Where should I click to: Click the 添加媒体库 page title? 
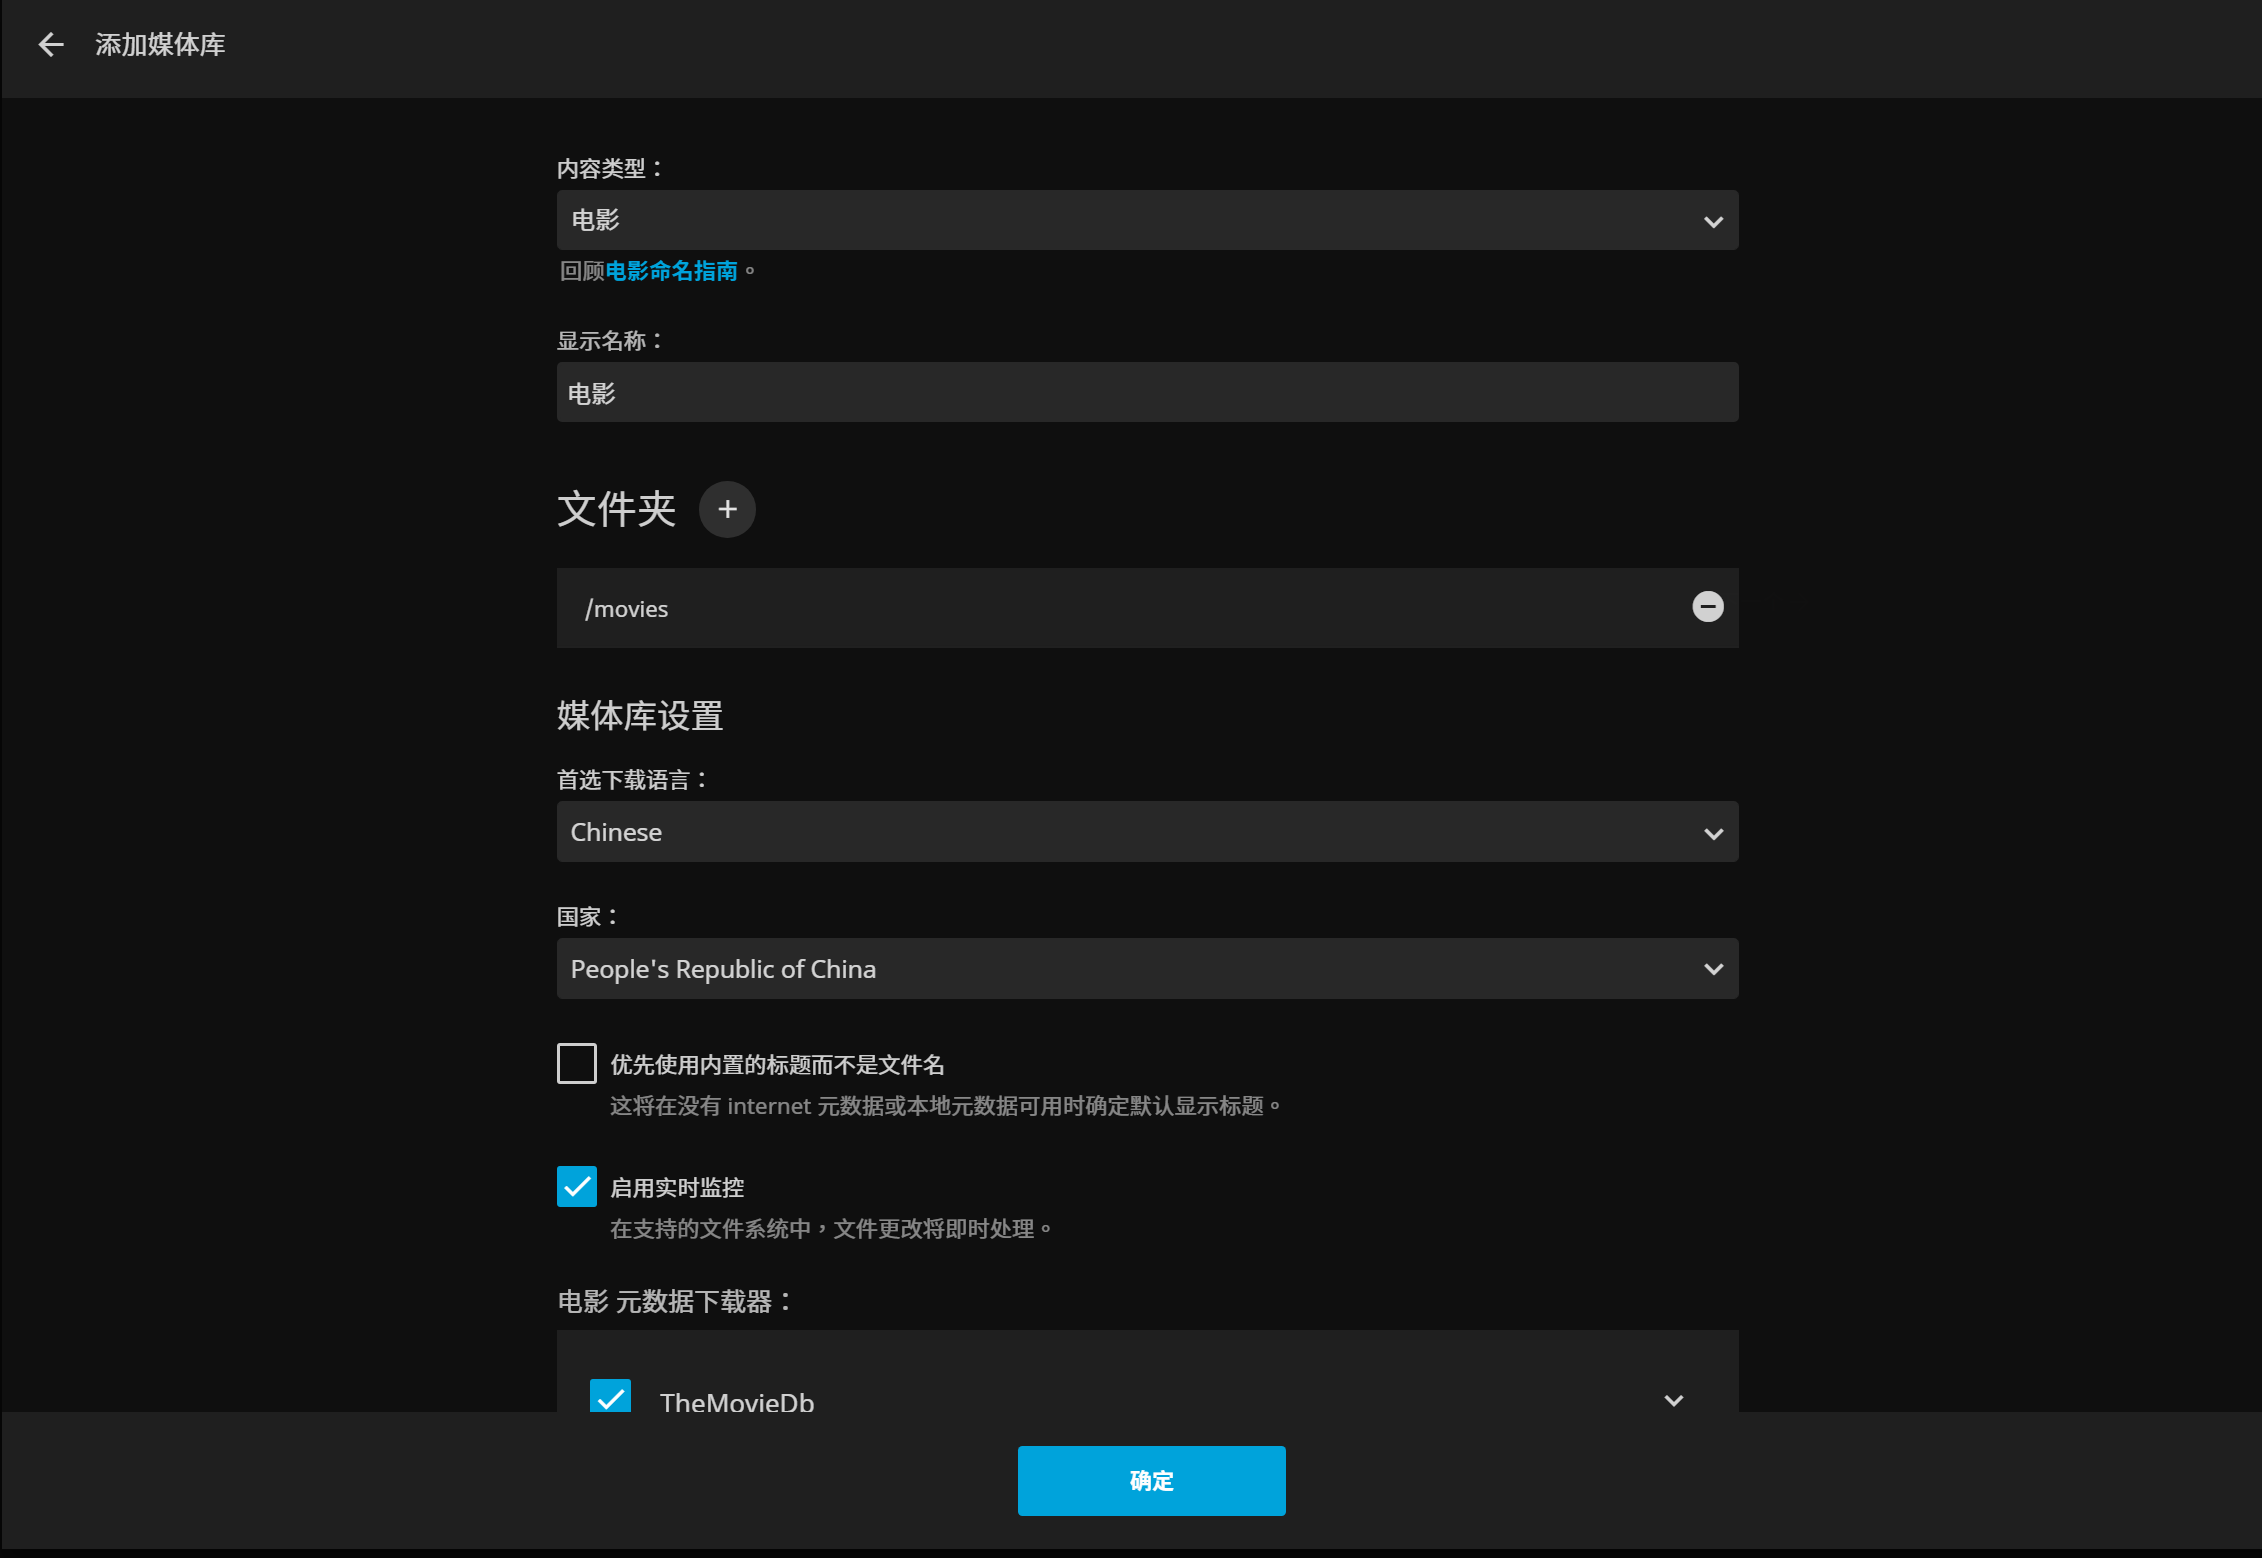160,45
